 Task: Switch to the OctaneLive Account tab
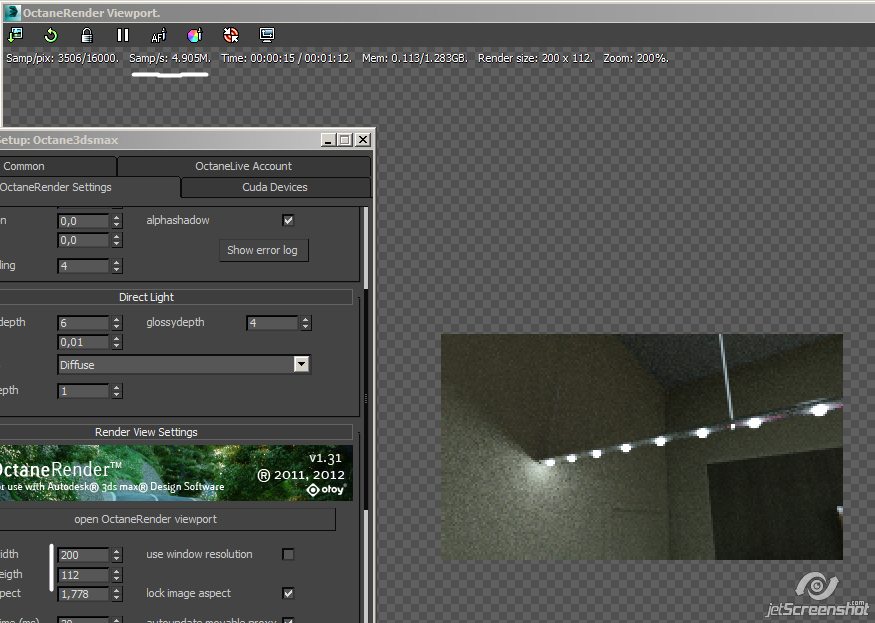point(244,166)
